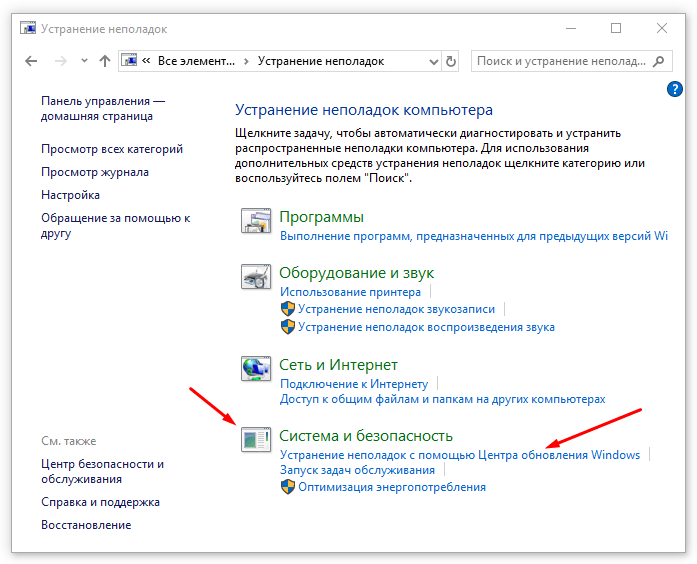
Task: Navigate back with the back arrow
Action: tap(29, 61)
